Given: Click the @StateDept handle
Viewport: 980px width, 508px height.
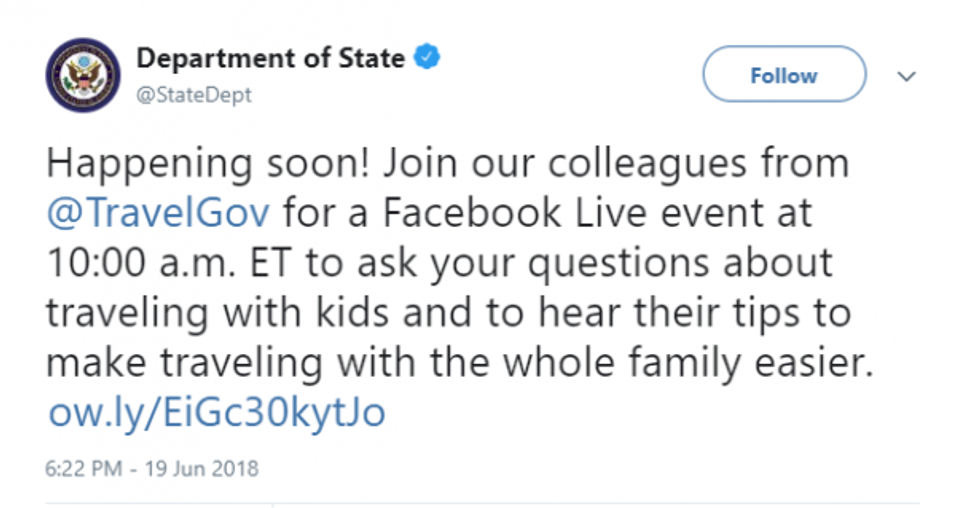Looking at the screenshot, I should tap(194, 95).
